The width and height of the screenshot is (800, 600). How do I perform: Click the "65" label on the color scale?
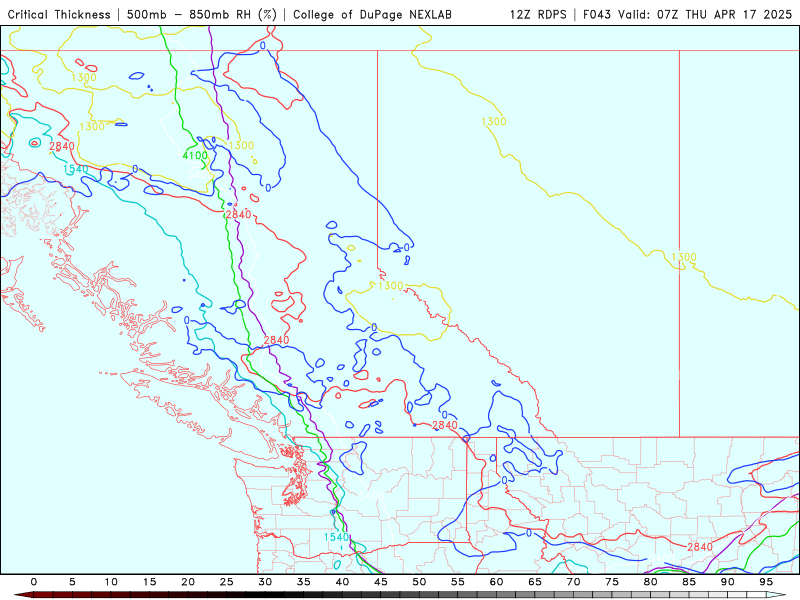pyautogui.click(x=535, y=582)
